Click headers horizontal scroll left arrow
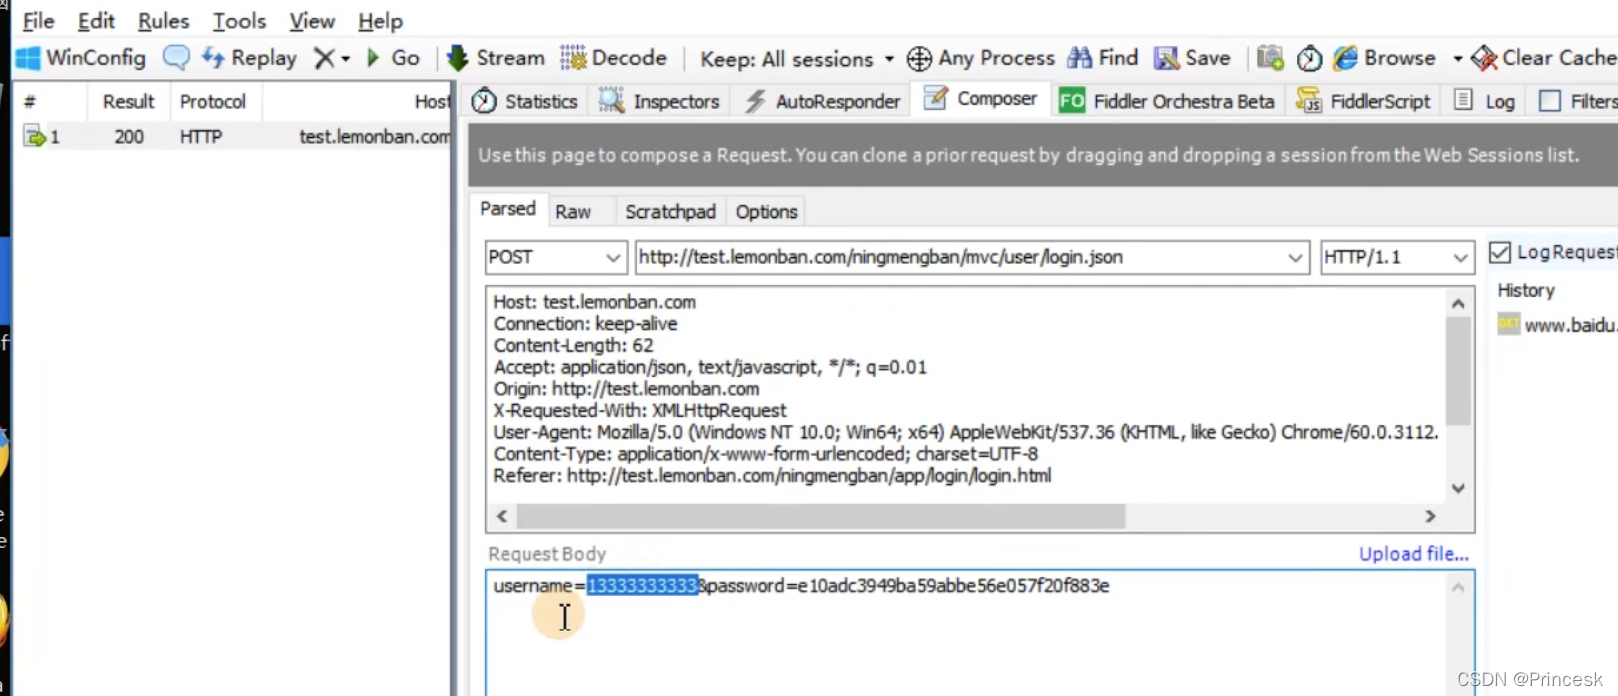Viewport: 1618px width, 696px height. pyautogui.click(x=502, y=516)
